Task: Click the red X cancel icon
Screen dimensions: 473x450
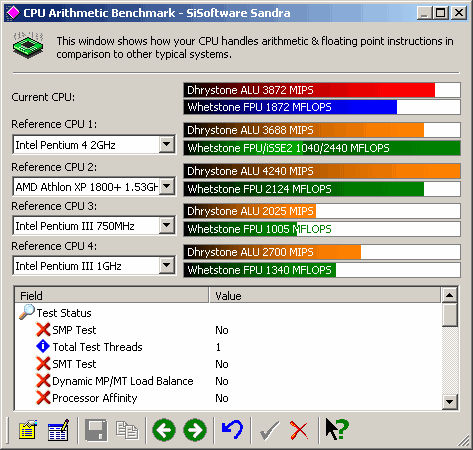Action: (299, 430)
